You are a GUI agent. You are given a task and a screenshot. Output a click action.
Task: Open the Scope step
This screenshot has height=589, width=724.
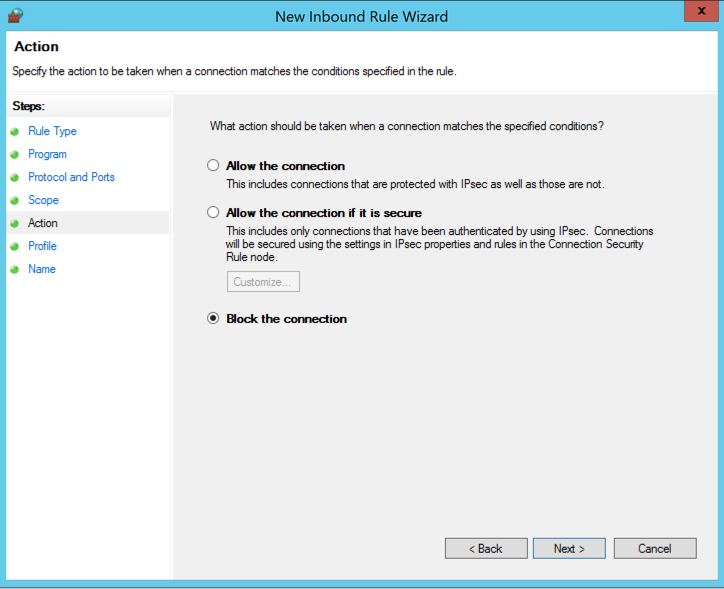click(x=43, y=200)
